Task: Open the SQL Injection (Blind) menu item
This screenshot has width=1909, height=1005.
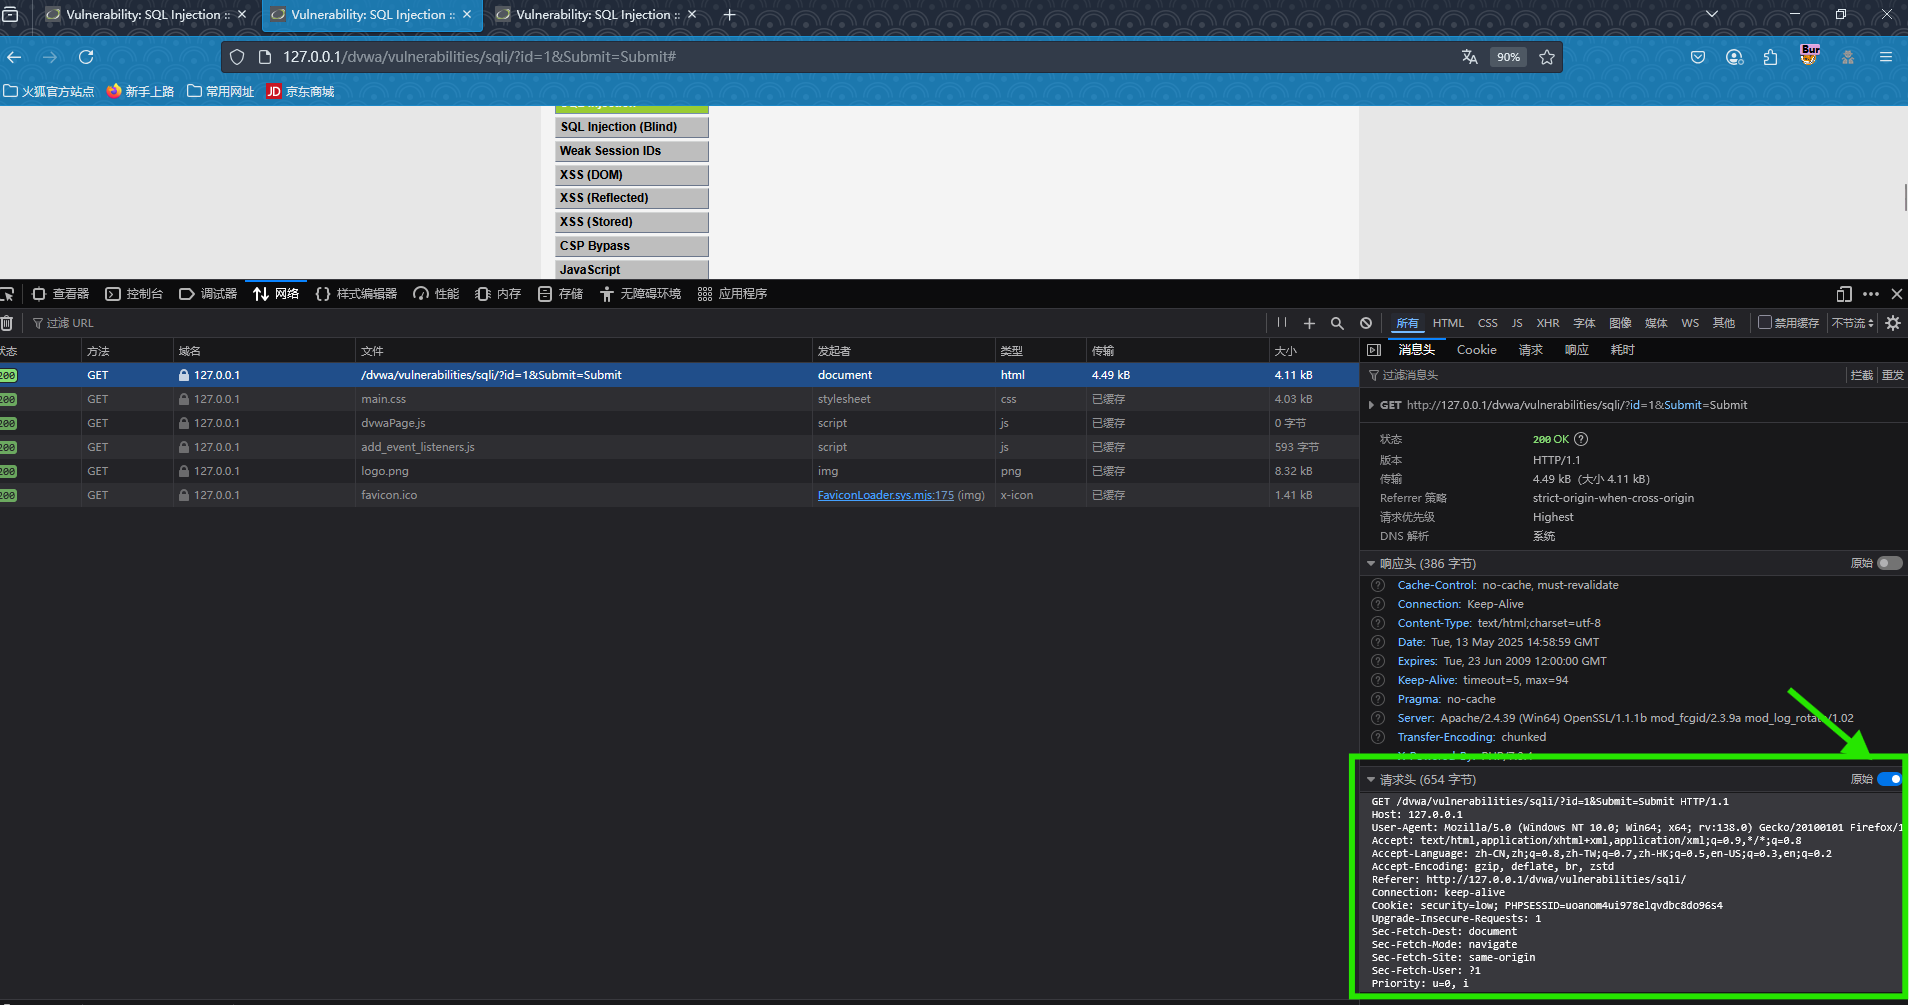Action: coord(632,127)
